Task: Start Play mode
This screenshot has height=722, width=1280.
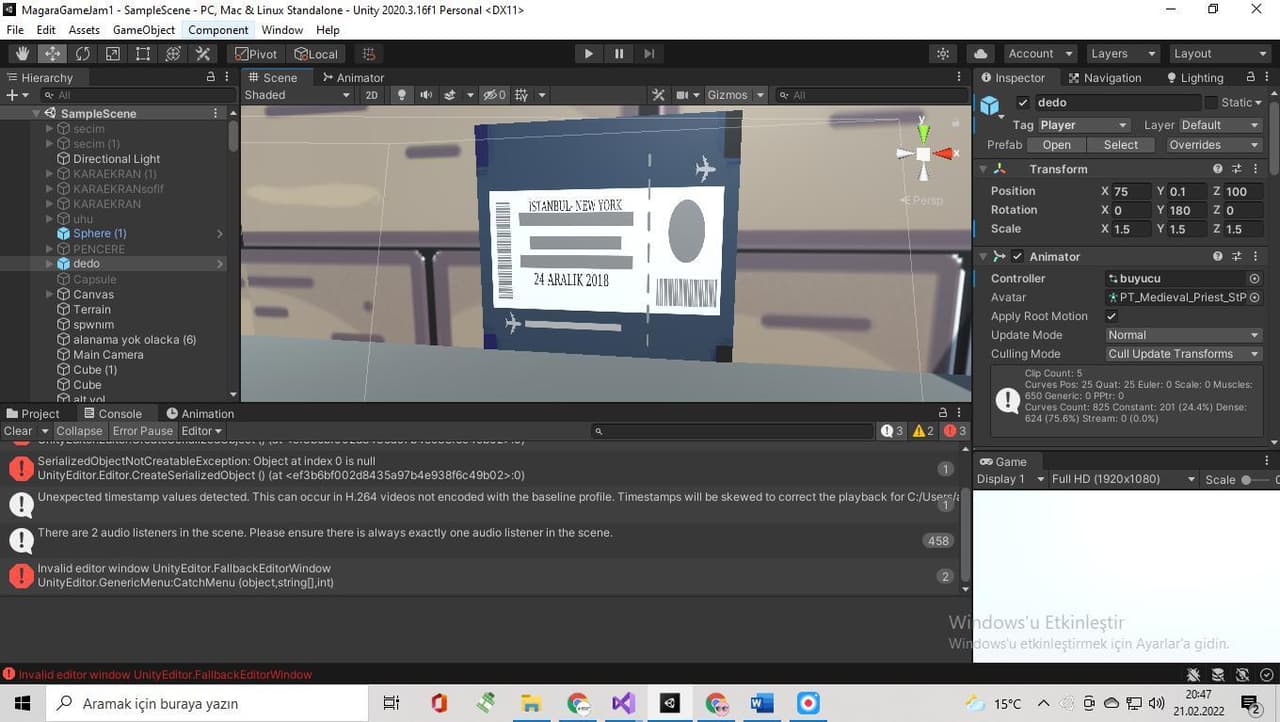Action: point(588,54)
